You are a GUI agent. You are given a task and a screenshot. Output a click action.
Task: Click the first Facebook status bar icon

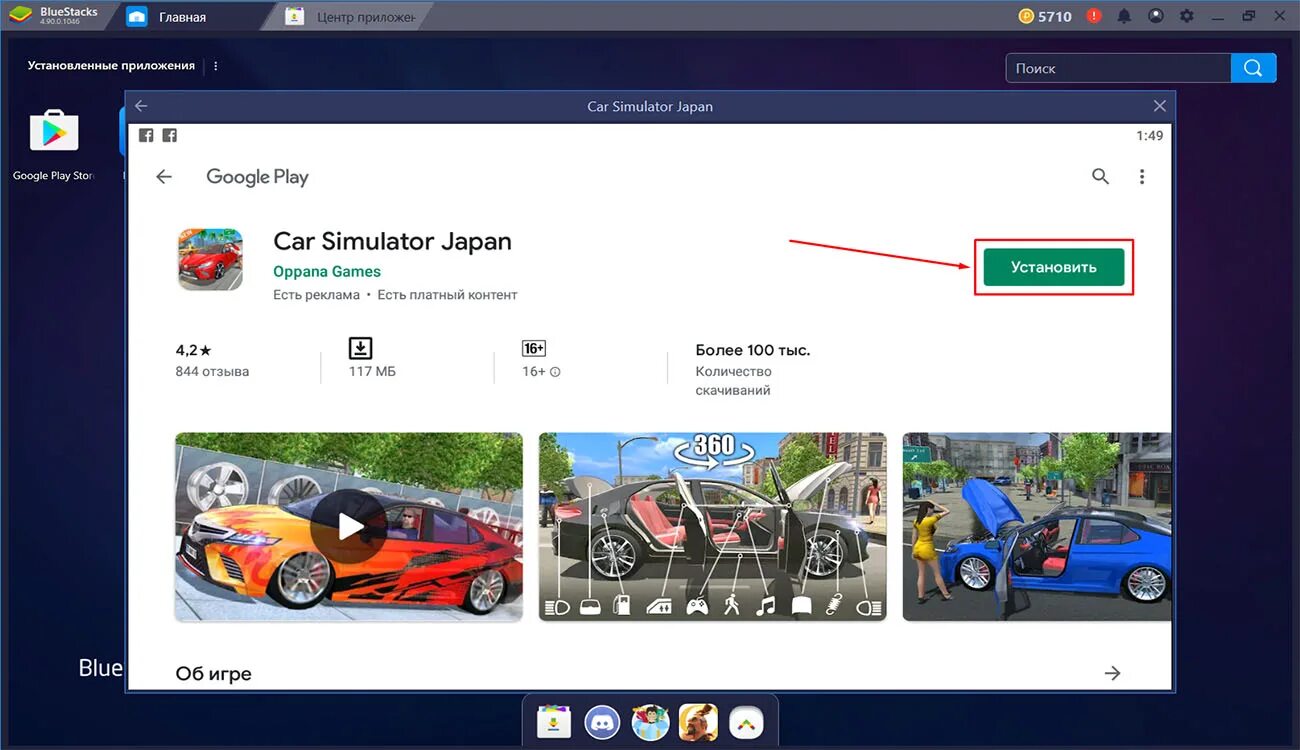point(146,136)
